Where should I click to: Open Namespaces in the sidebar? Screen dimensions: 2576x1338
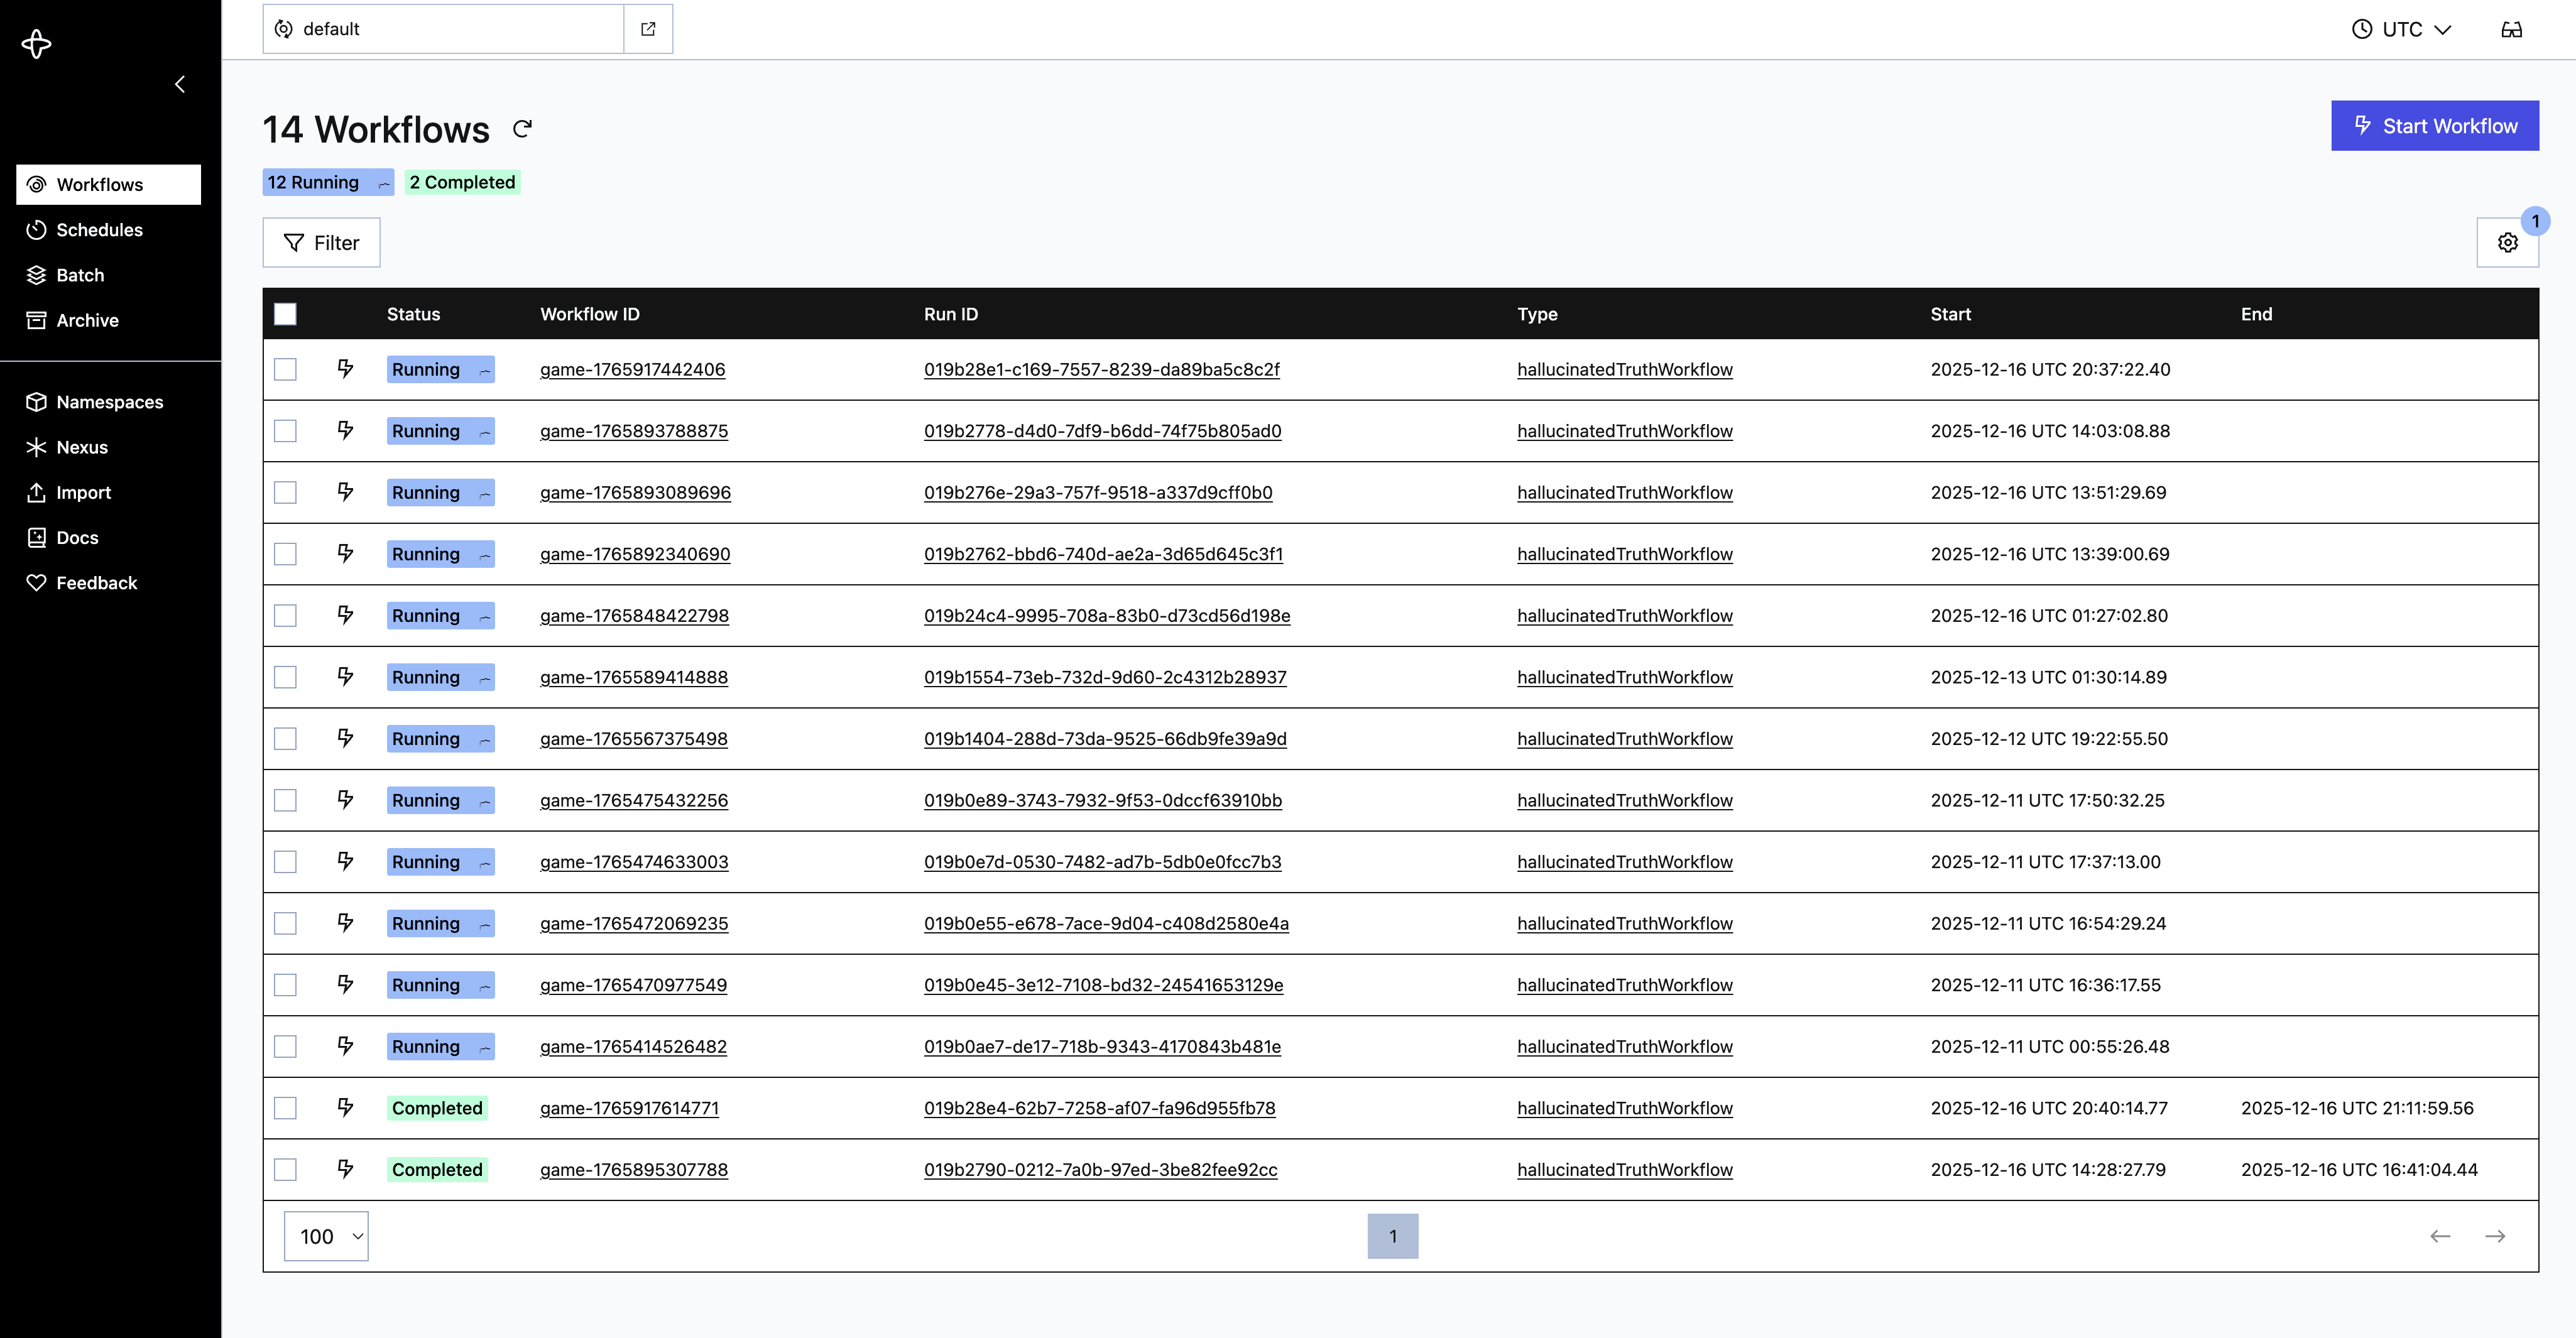108,402
